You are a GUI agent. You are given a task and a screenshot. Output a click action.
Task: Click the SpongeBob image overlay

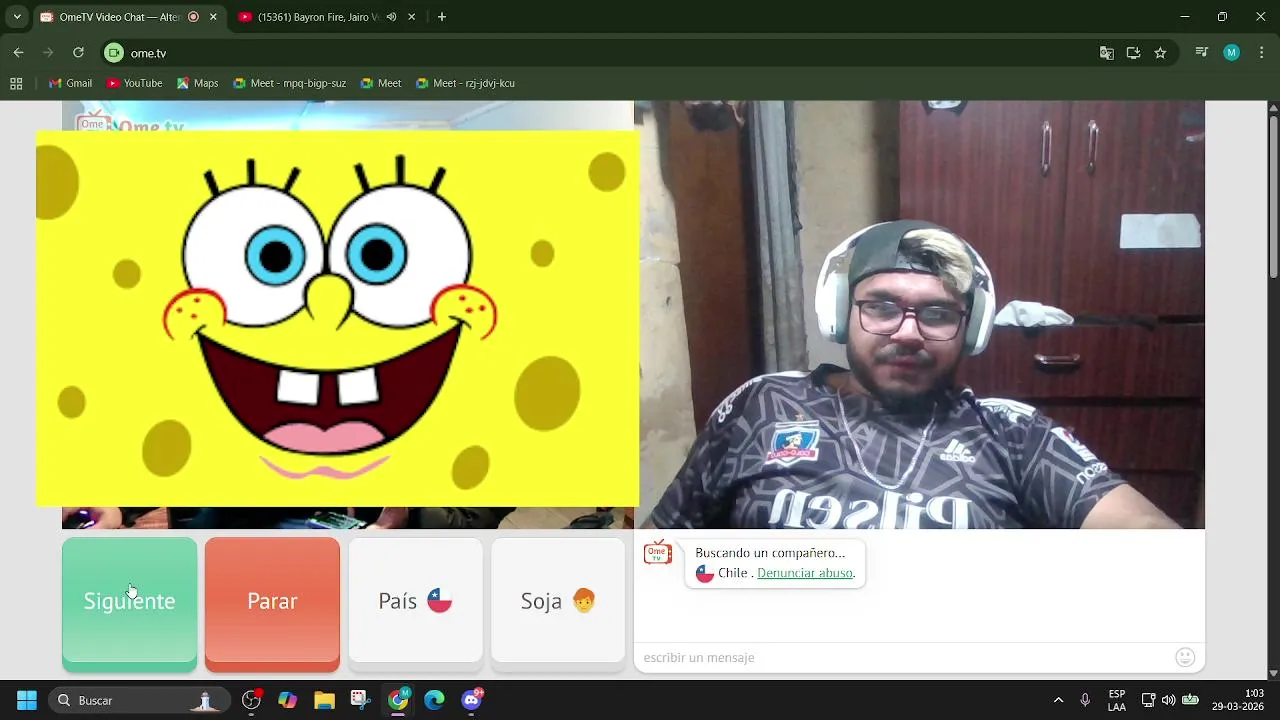(x=337, y=318)
